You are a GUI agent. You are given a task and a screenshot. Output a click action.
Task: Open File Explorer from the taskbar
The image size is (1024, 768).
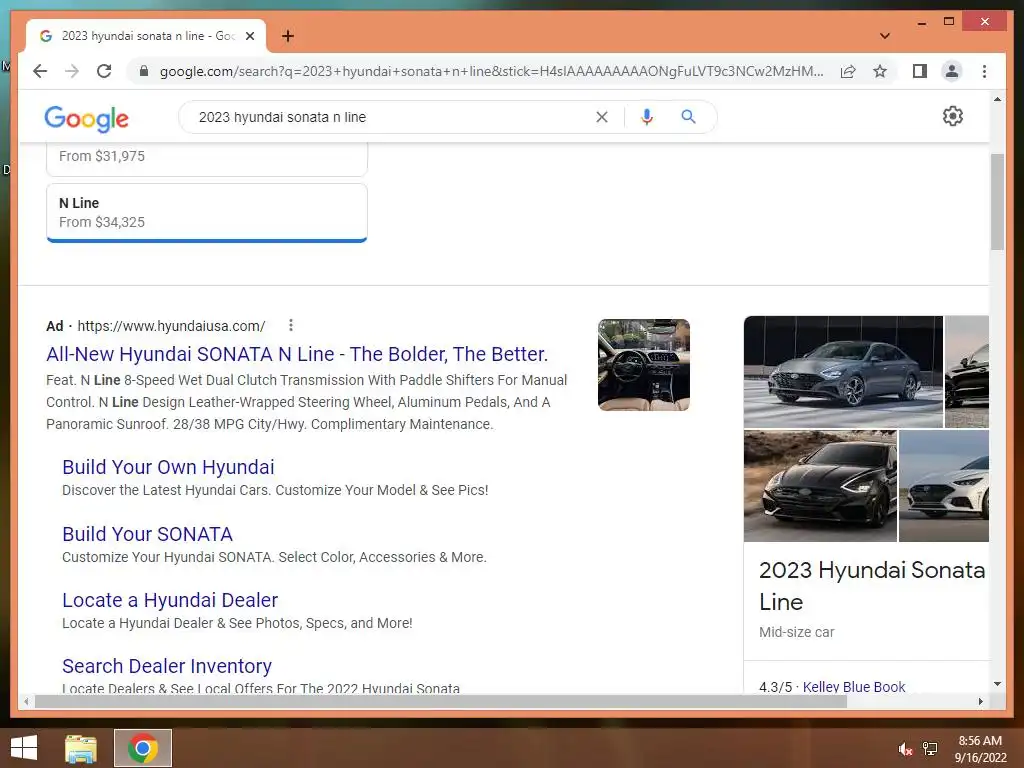[x=81, y=748]
